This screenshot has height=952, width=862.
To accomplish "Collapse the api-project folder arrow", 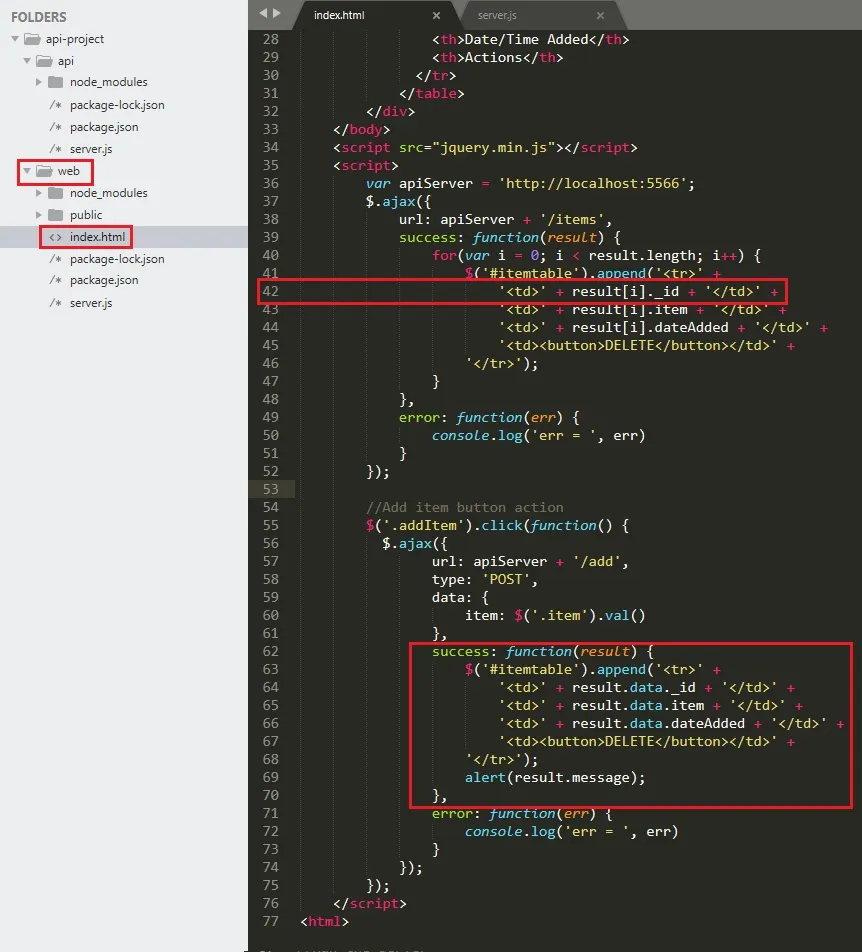I will (15, 39).
